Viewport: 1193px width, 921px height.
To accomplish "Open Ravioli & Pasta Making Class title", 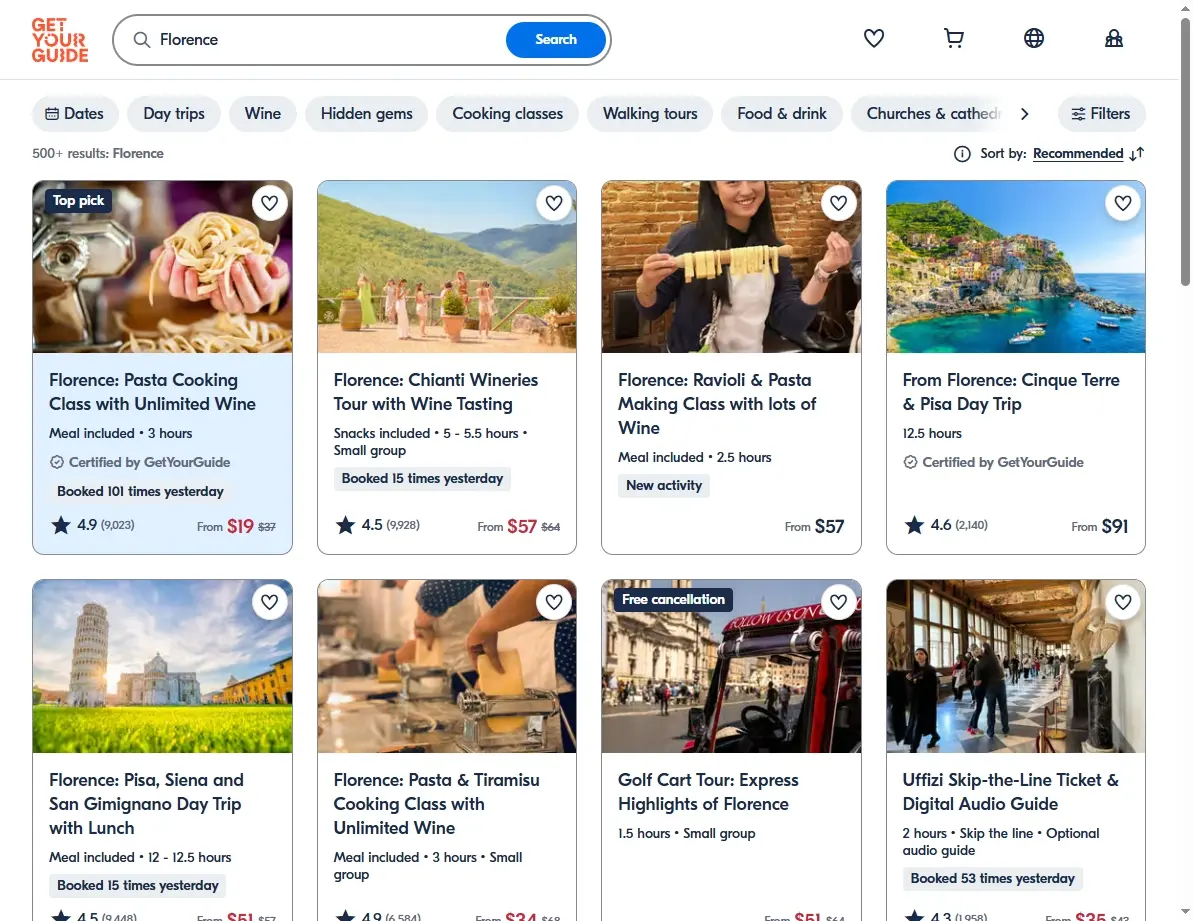I will tap(717, 404).
